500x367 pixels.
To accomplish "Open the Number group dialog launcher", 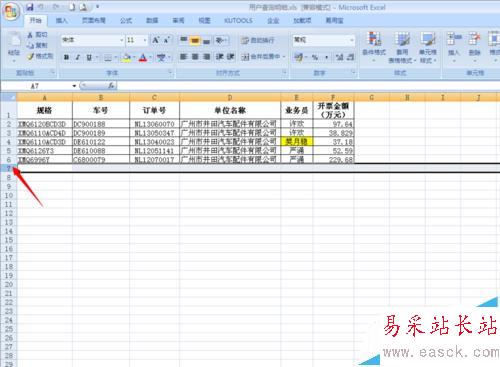I will pos(353,72).
